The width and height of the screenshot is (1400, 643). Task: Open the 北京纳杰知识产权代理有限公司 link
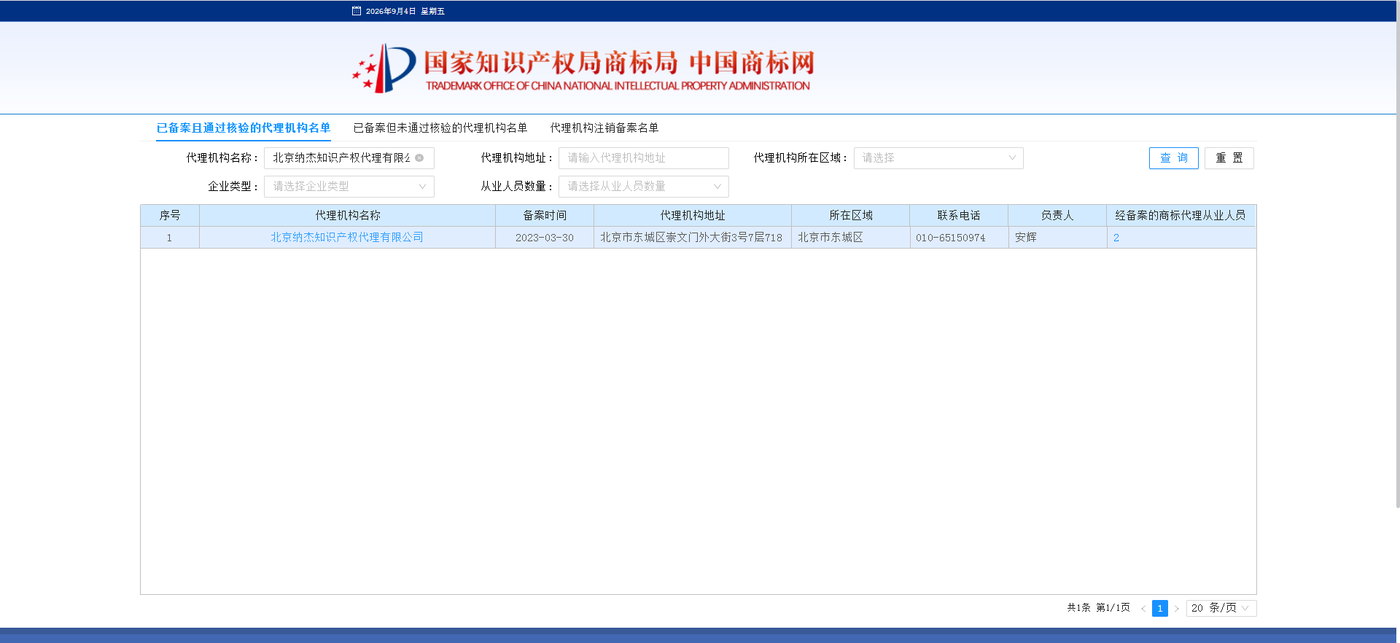click(347, 238)
